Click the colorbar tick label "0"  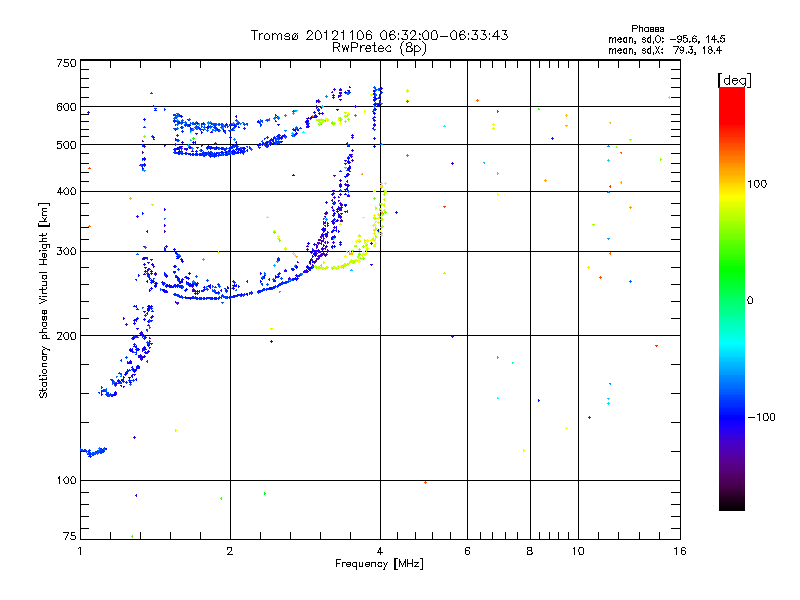tap(749, 300)
